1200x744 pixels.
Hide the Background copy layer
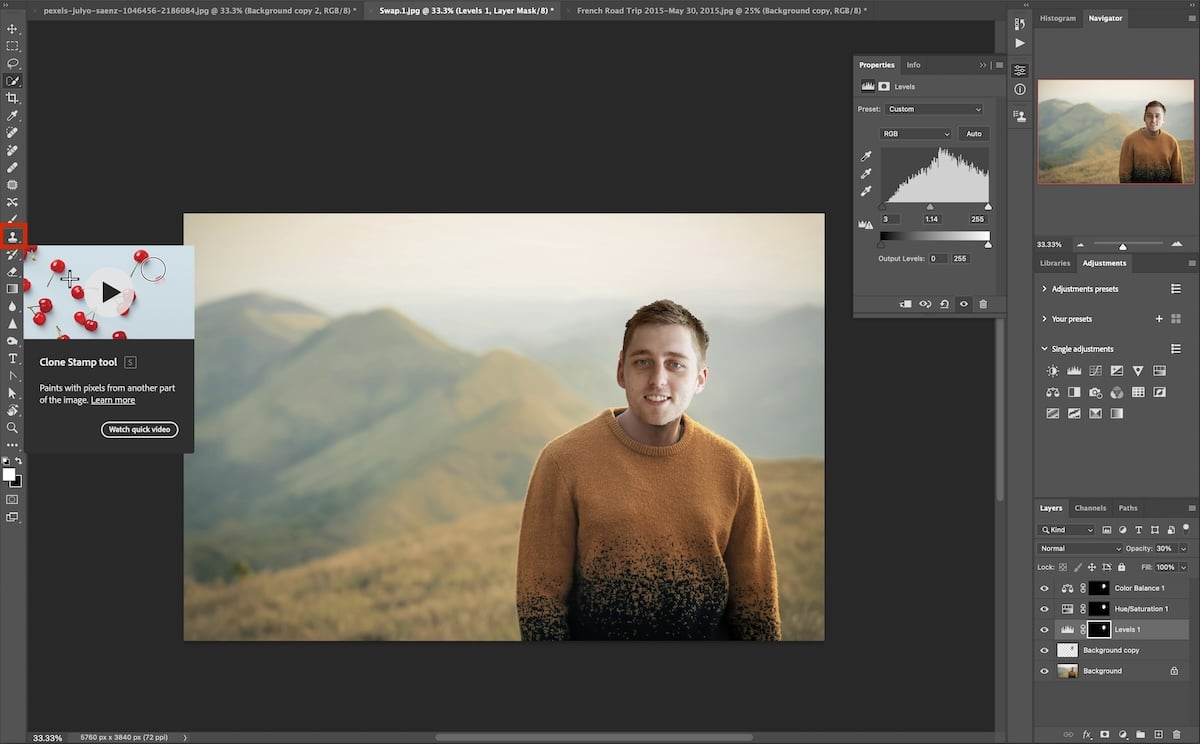pos(1044,649)
